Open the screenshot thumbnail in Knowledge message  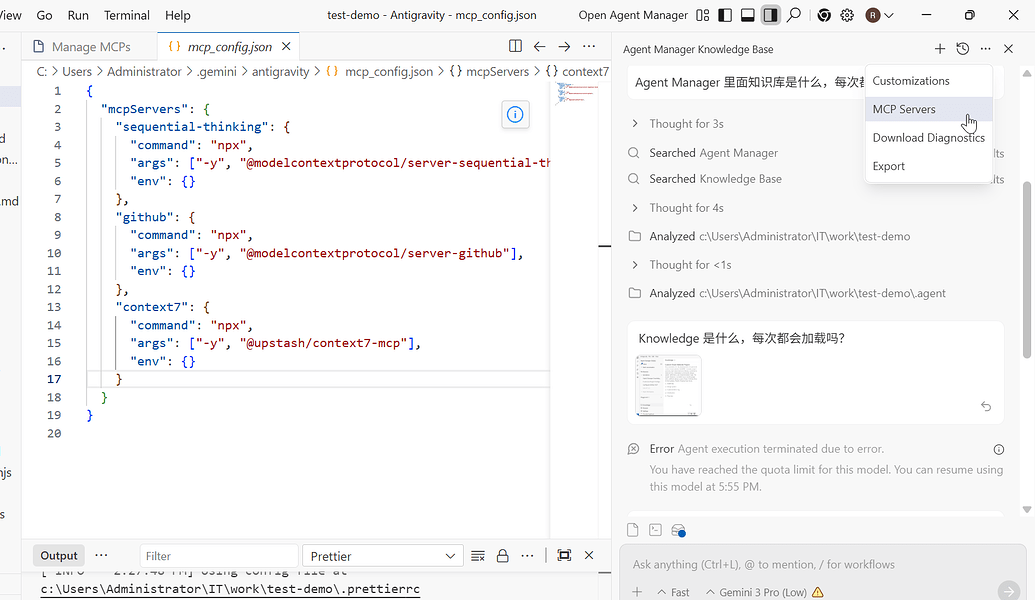668,385
